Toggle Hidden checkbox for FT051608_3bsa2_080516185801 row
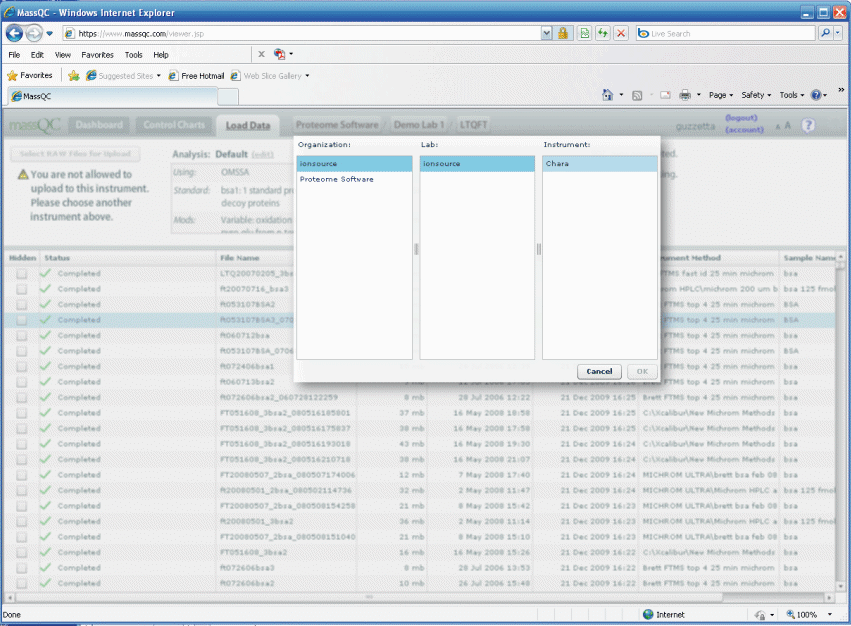 [22, 413]
